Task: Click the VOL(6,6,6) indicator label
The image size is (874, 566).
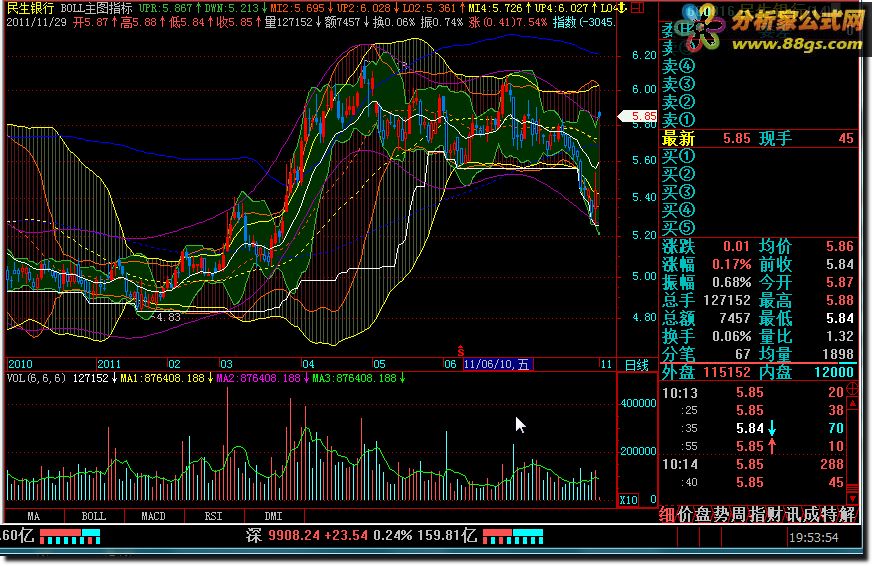Action: click(x=37, y=379)
